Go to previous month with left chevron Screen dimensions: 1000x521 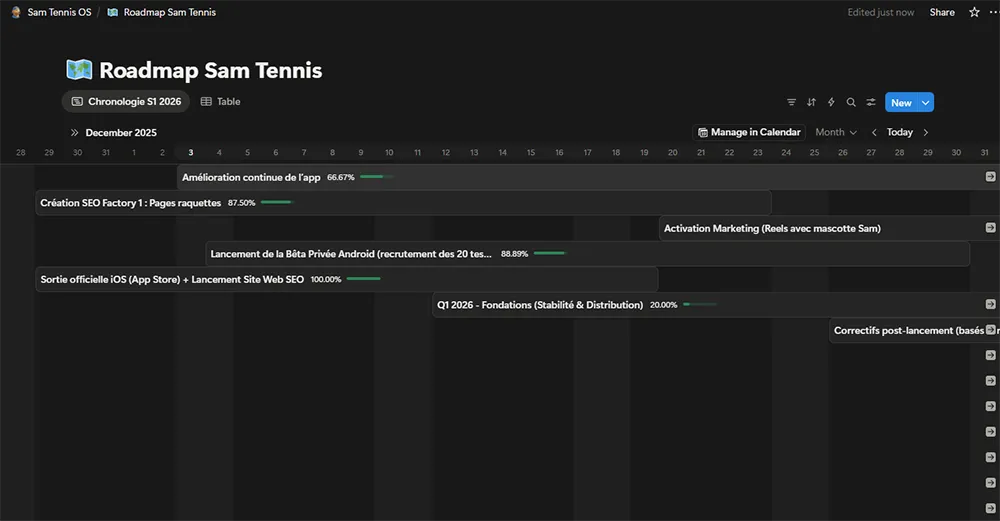click(x=874, y=132)
